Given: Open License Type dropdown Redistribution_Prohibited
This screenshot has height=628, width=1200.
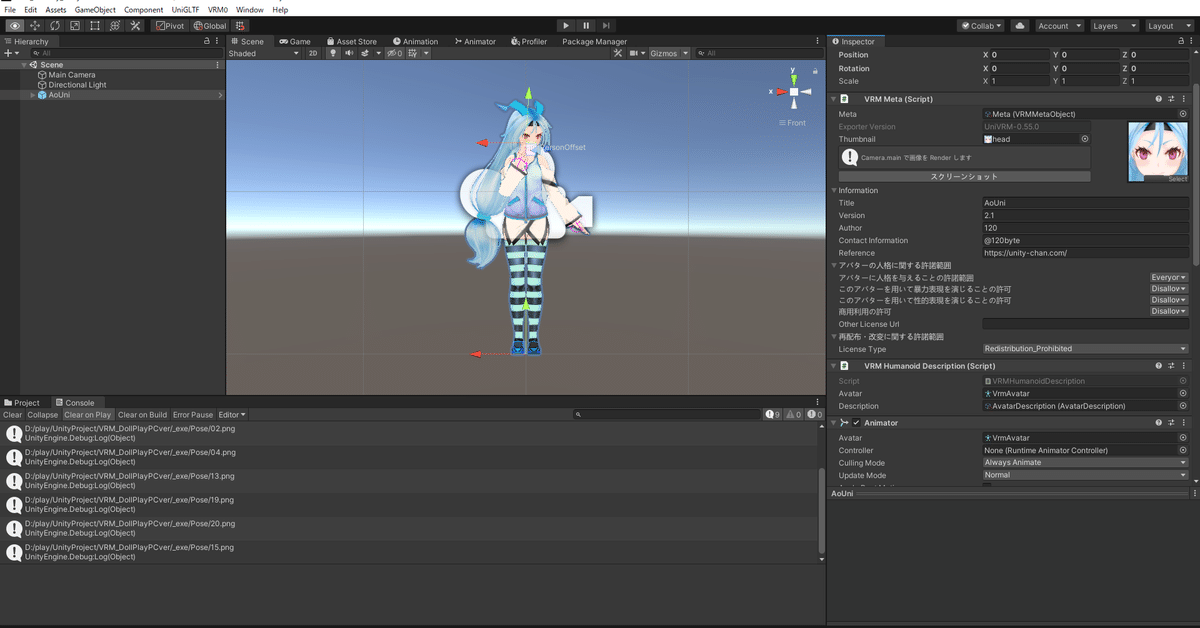Looking at the screenshot, I should 1085,349.
